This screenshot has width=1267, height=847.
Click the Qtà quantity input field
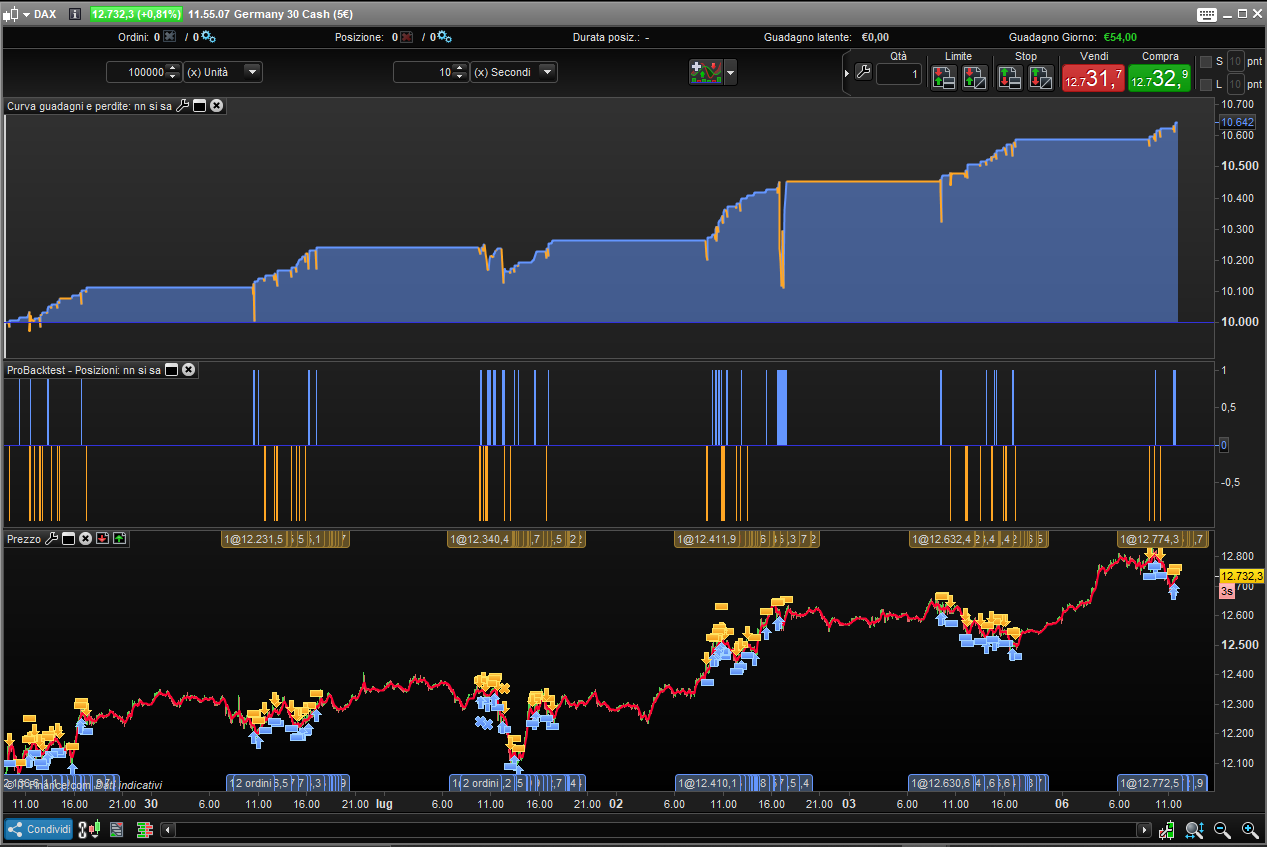click(898, 74)
